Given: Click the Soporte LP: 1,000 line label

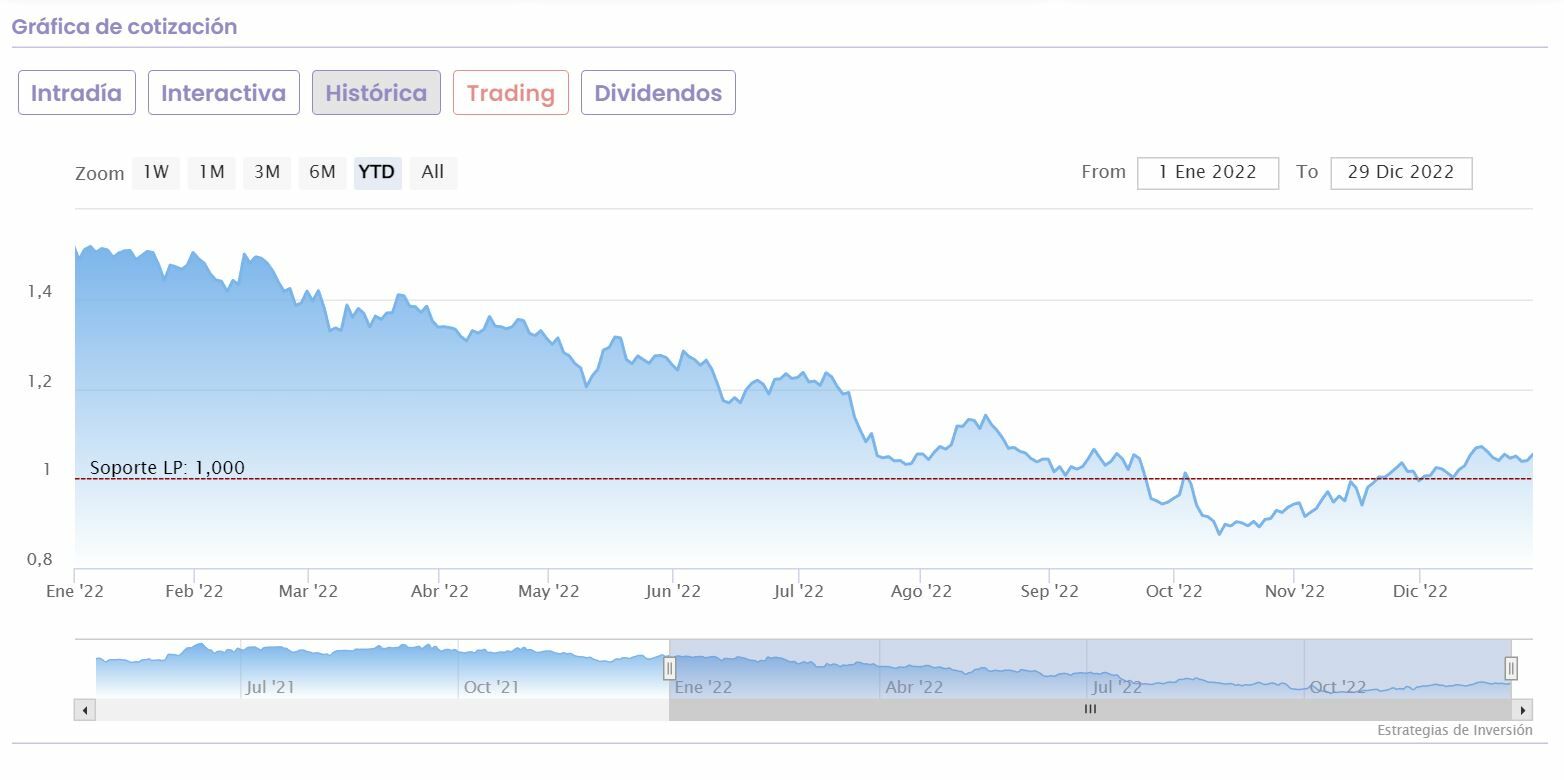Looking at the screenshot, I should (x=167, y=468).
